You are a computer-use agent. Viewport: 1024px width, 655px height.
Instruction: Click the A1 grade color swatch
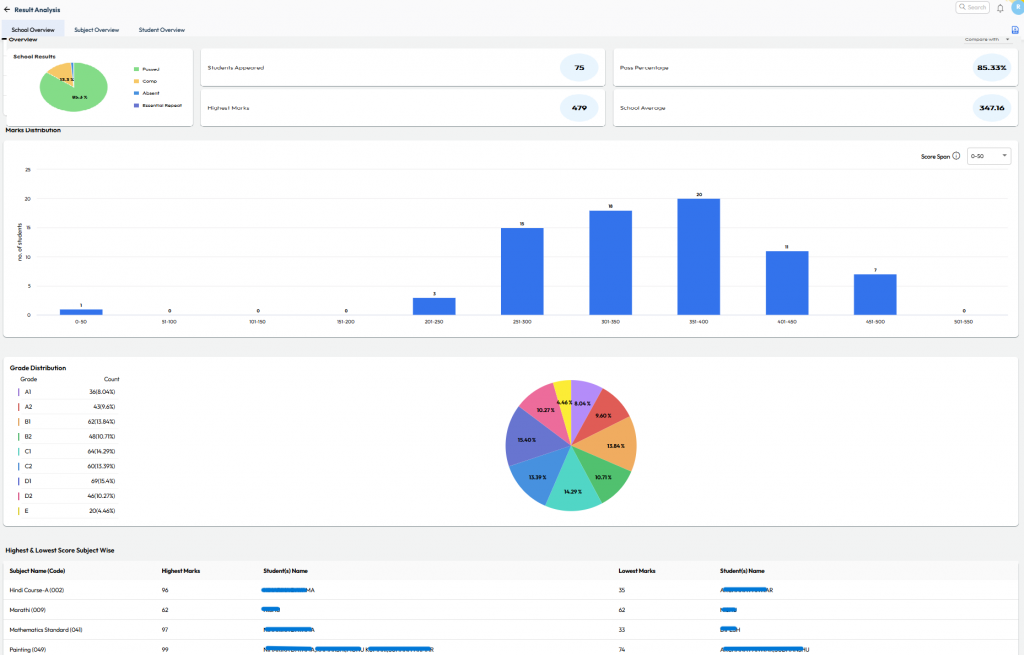point(18,392)
